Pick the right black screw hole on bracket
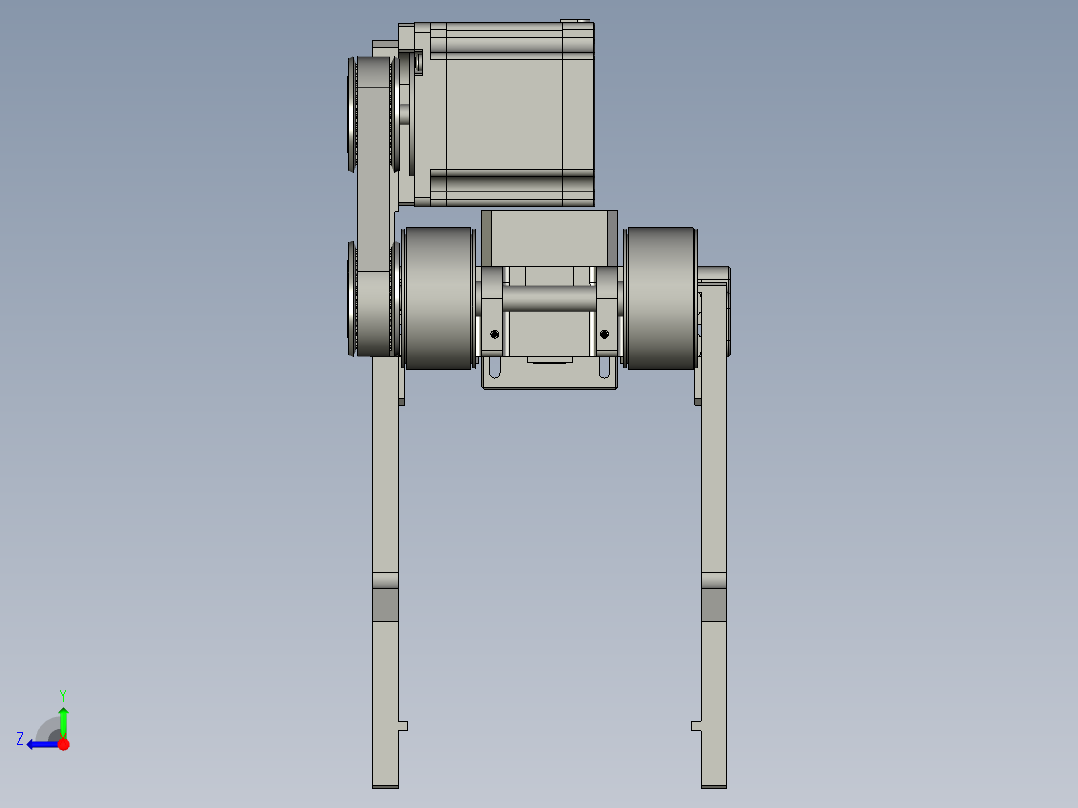The width and height of the screenshot is (1078, 808). 604,334
